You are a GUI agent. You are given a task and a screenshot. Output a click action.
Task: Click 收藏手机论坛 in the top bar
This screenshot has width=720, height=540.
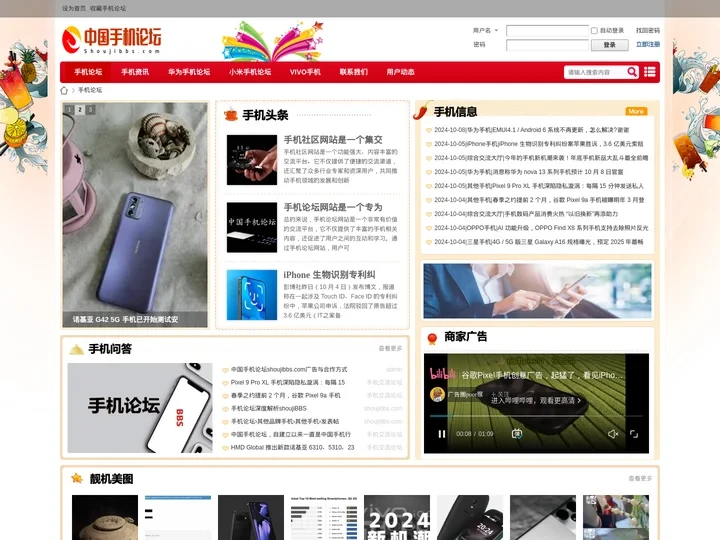(108, 8)
